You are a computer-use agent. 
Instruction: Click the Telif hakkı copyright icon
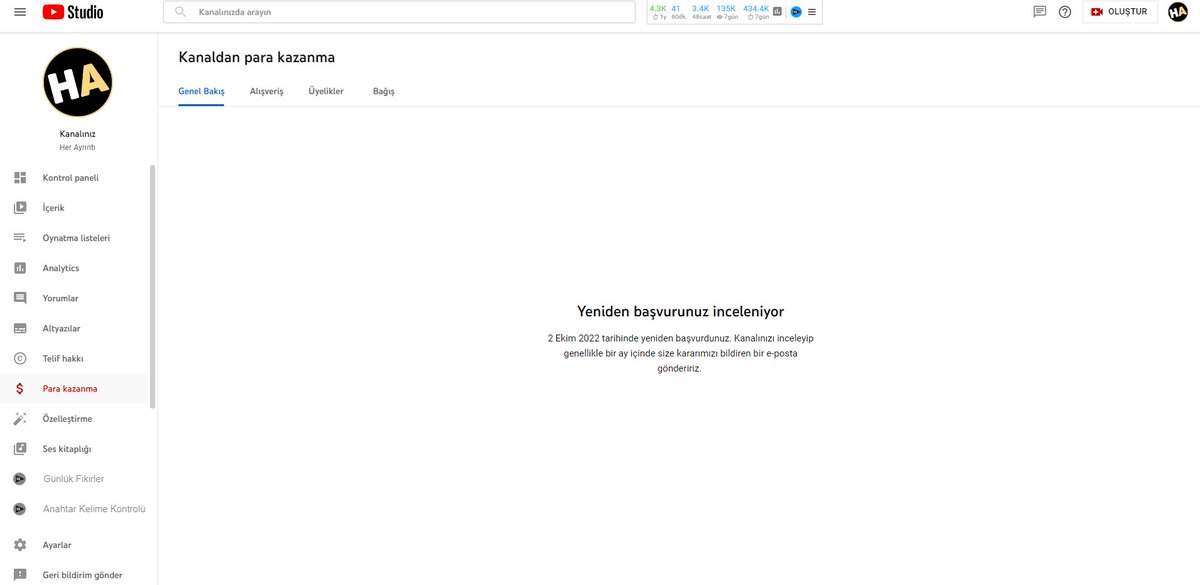point(20,358)
